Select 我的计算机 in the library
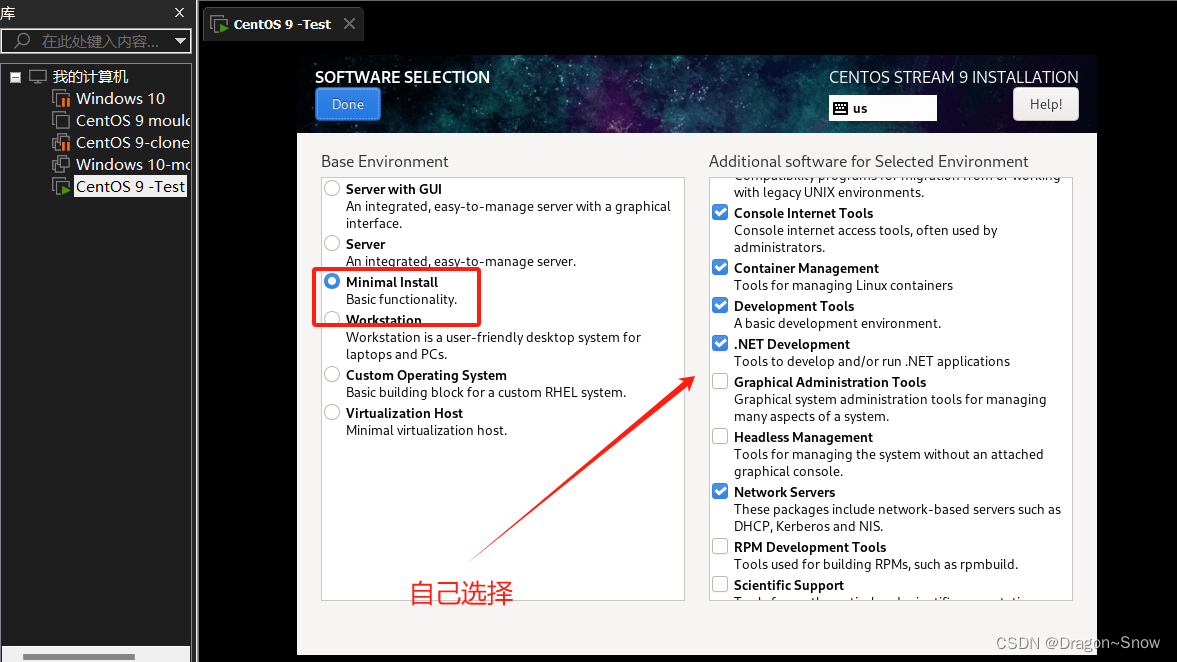 (x=90, y=77)
